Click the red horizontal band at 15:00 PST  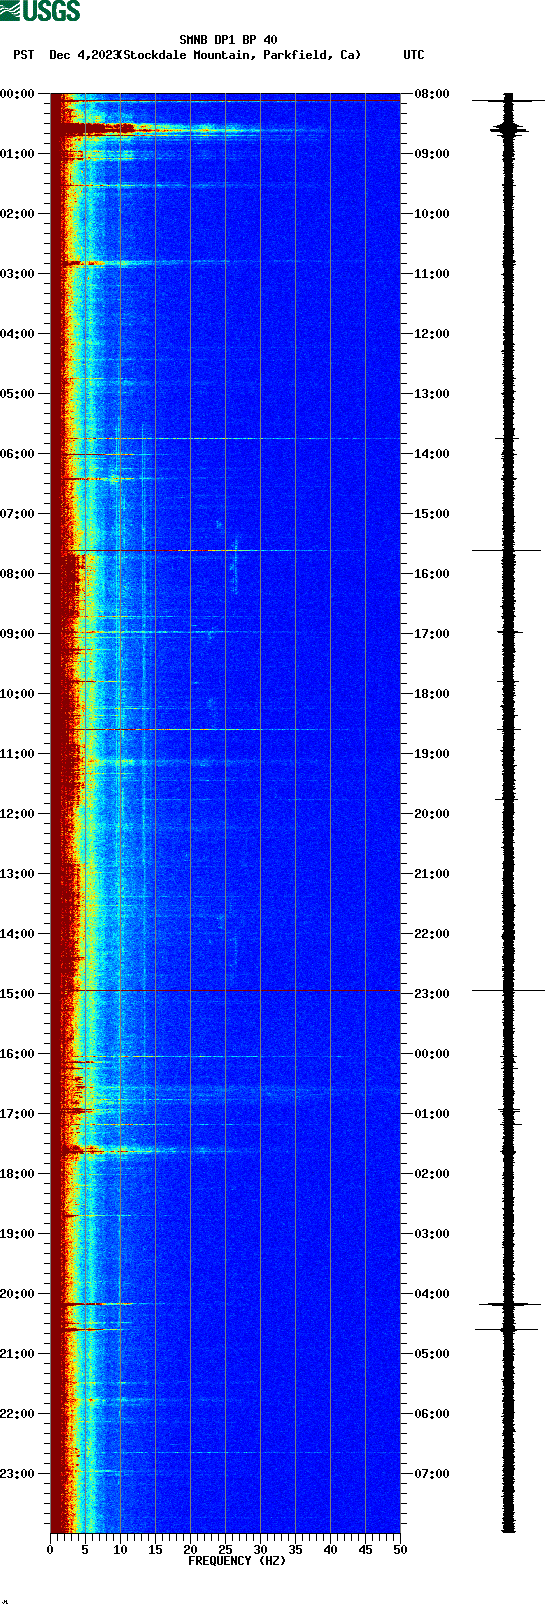(225, 991)
